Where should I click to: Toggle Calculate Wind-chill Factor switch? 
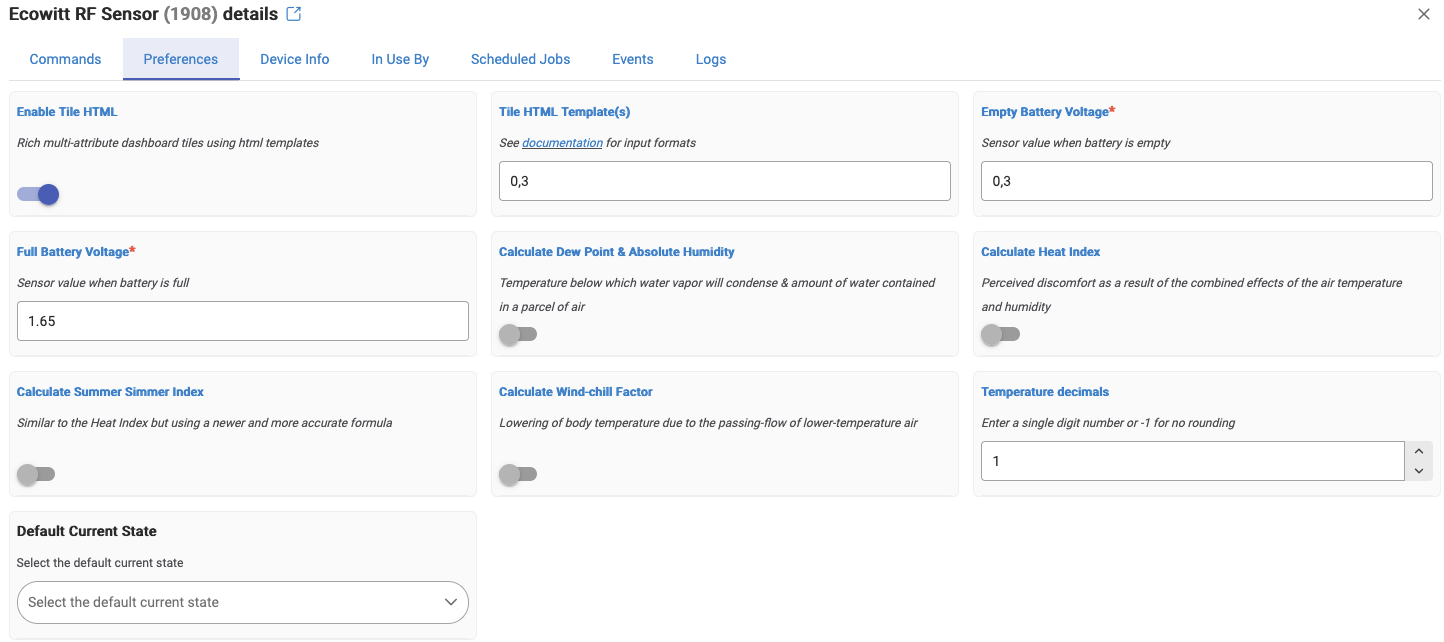518,474
